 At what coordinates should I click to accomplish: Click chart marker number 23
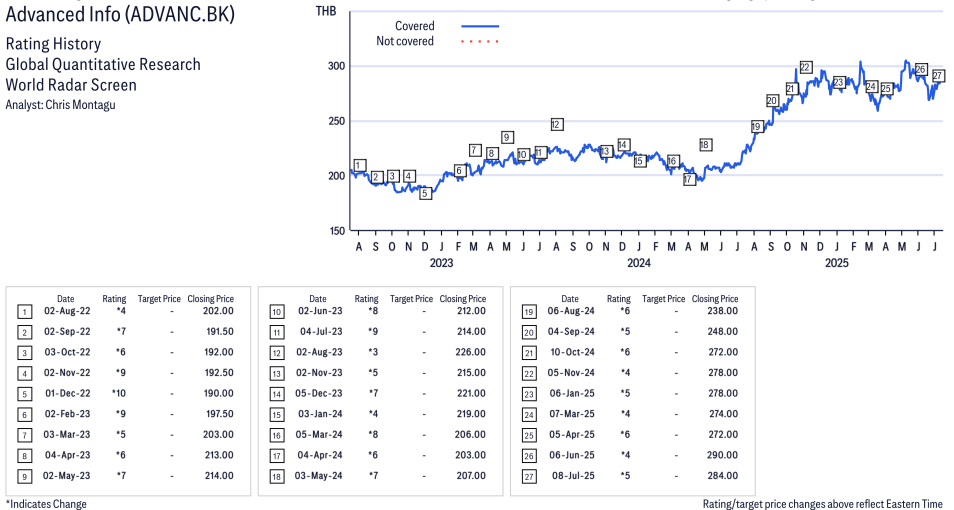click(x=838, y=82)
